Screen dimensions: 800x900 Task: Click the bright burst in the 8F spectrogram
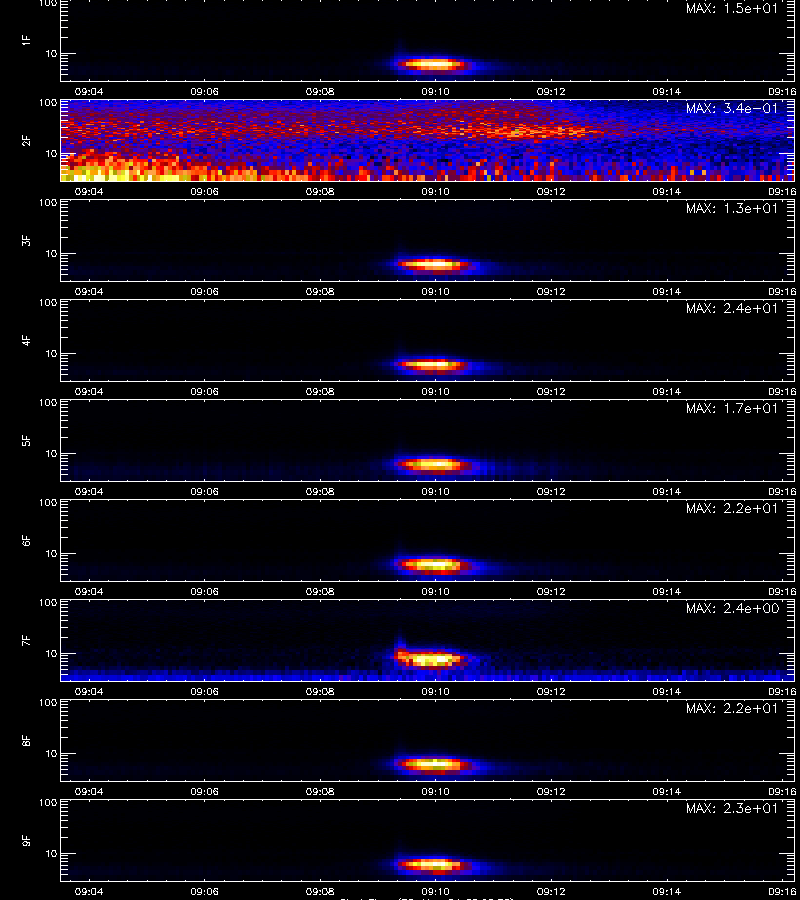[x=434, y=765]
